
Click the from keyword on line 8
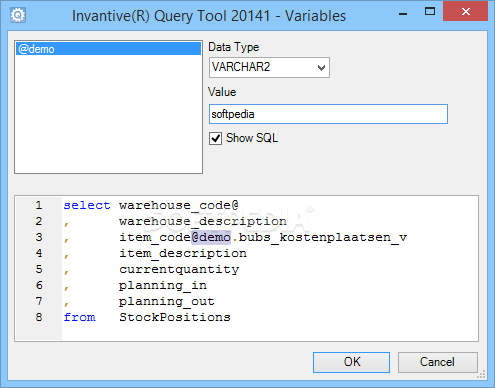[79, 317]
